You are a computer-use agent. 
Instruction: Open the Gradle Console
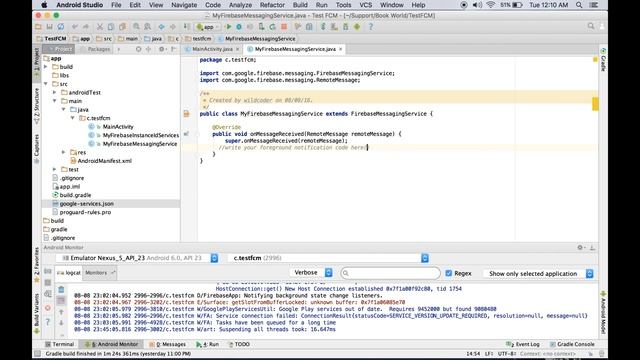pos(572,344)
